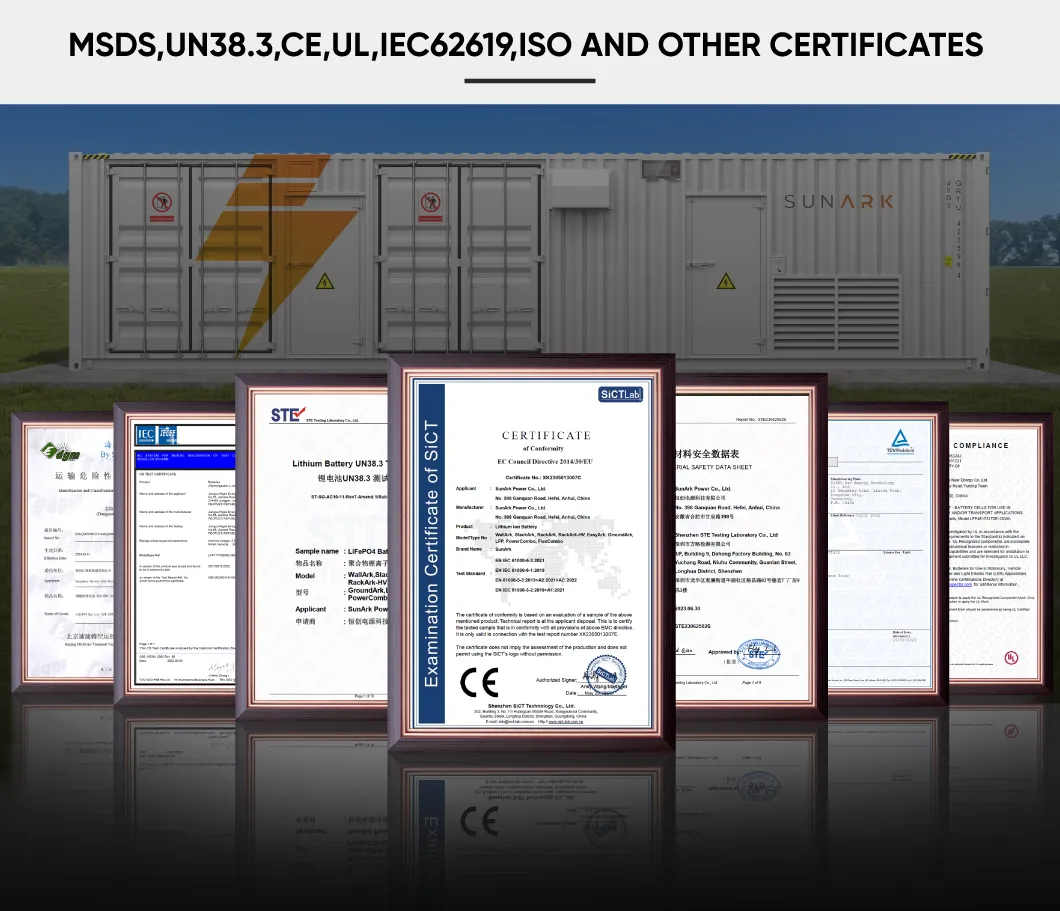Click the Chinese heading '运输危险性' on the DGM certificate
Image resolution: width=1060 pixels, height=911 pixels.
83,476
